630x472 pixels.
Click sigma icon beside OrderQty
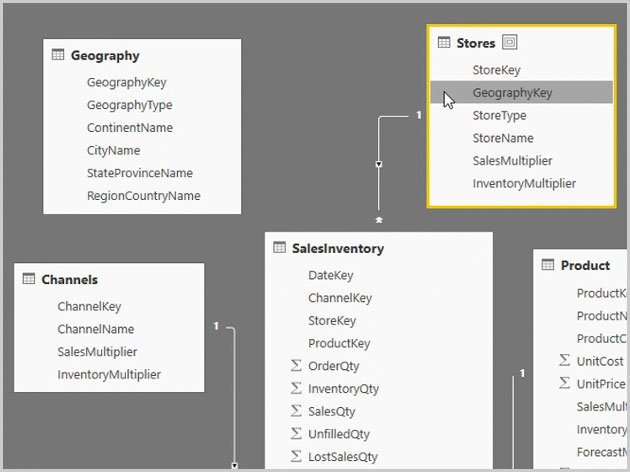point(296,366)
